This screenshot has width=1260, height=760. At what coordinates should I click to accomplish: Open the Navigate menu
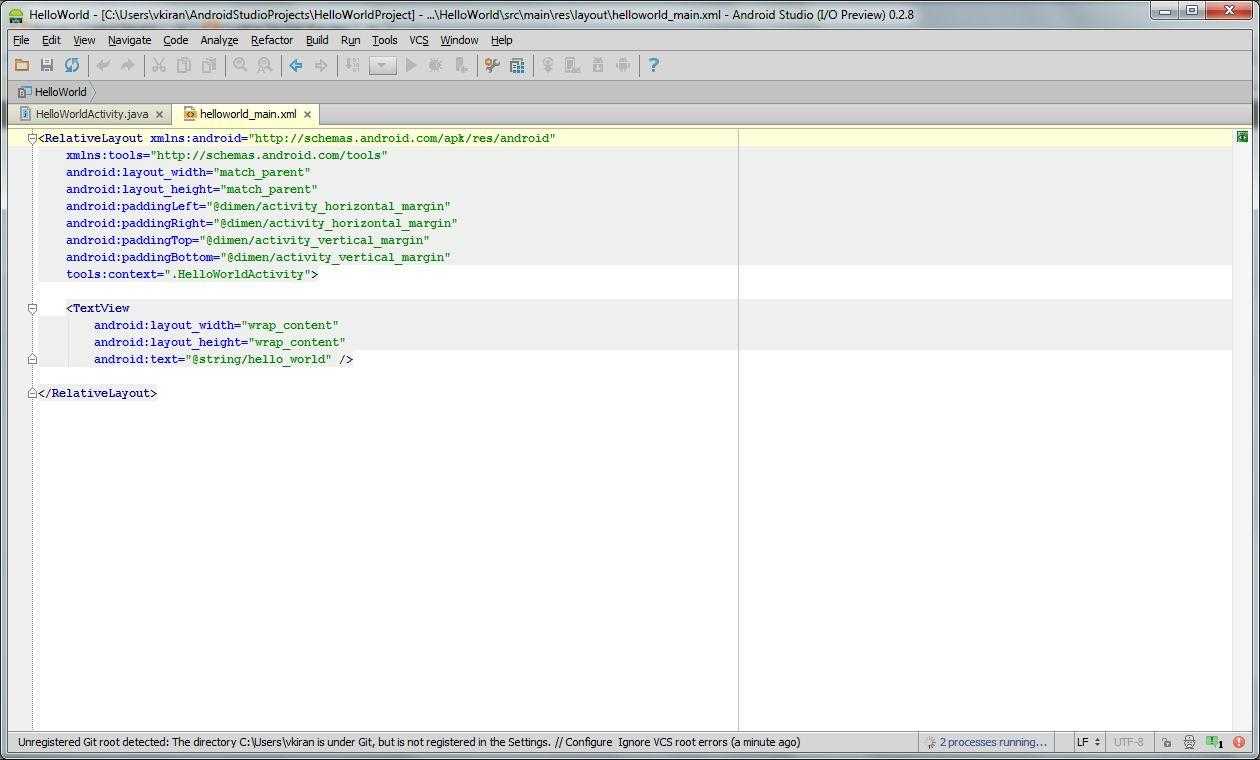coord(130,40)
